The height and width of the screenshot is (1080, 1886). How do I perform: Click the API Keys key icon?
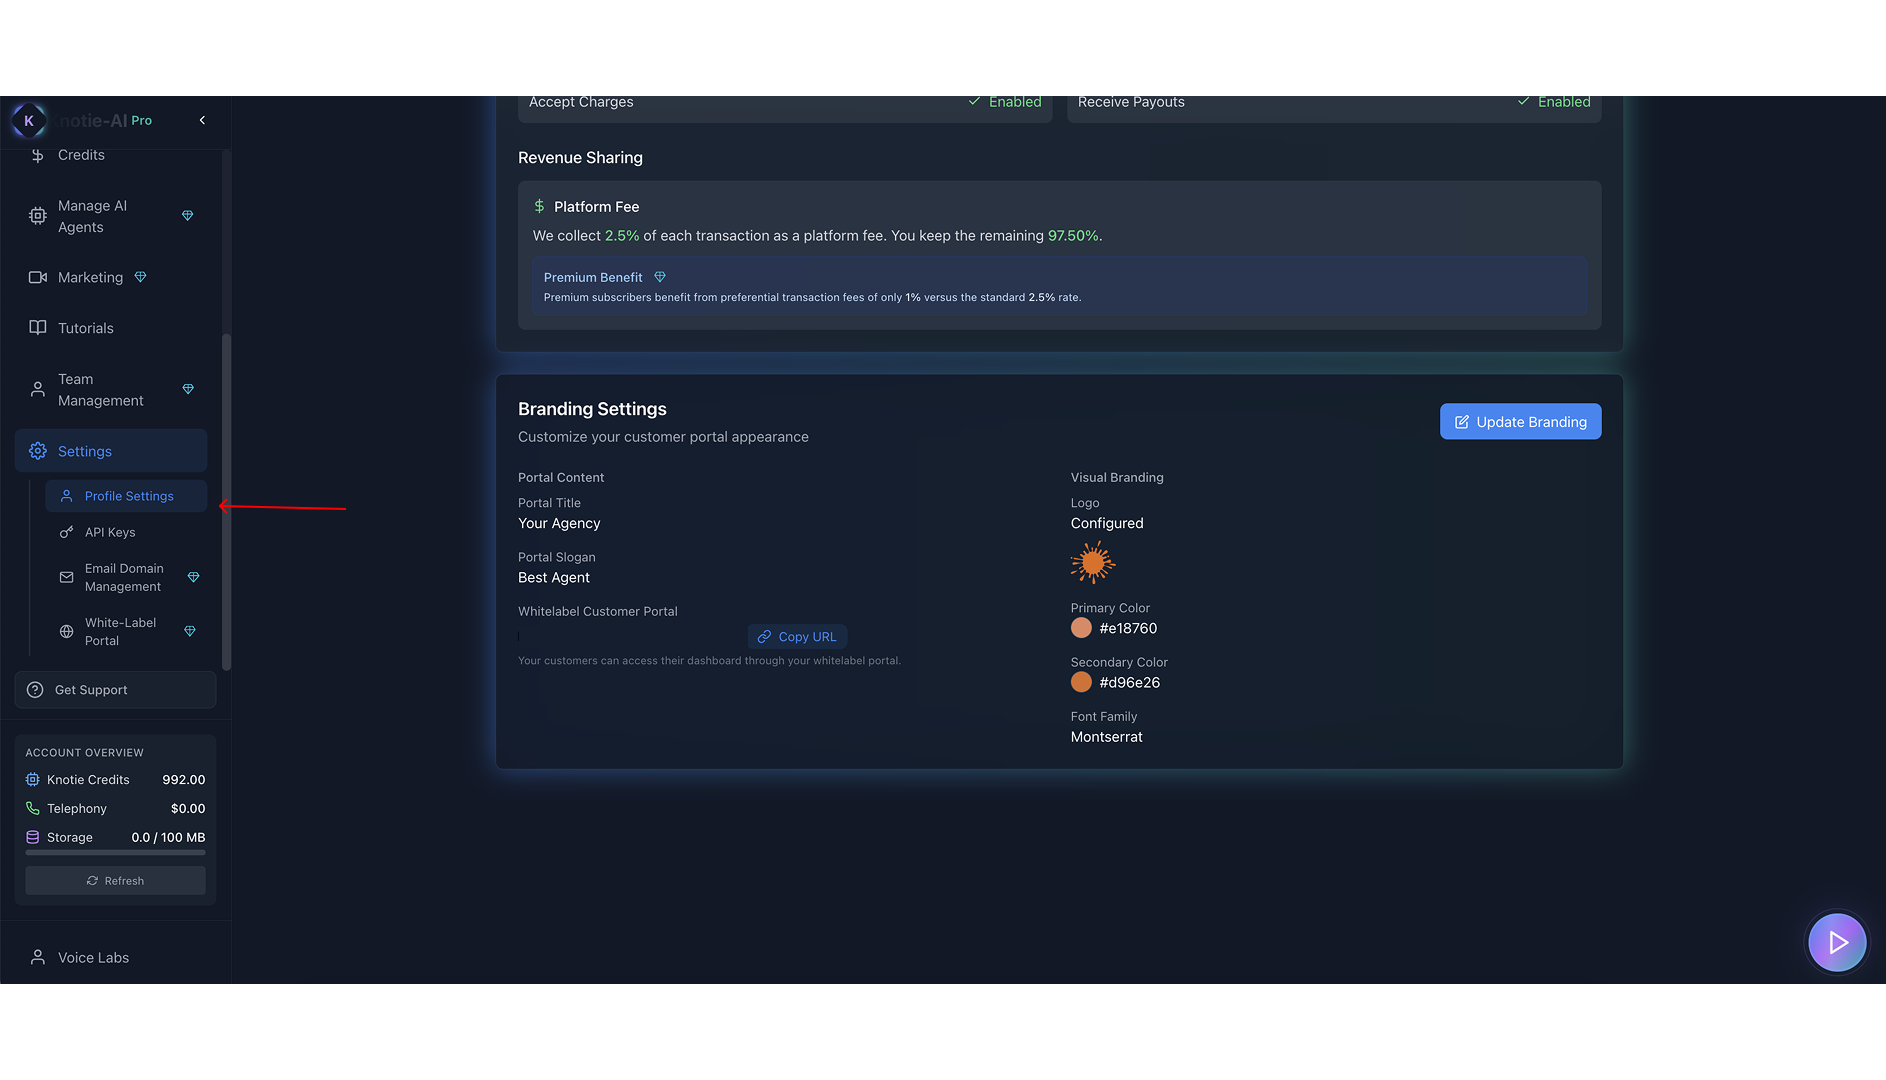tap(67, 532)
